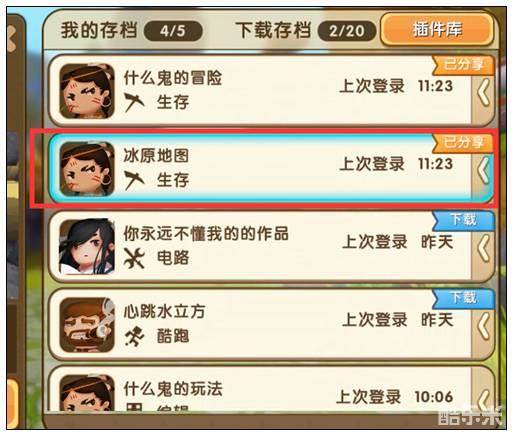Screen dimensions: 512x435
Task: Click the crossed tools 电路 icon
Action: click(134, 258)
